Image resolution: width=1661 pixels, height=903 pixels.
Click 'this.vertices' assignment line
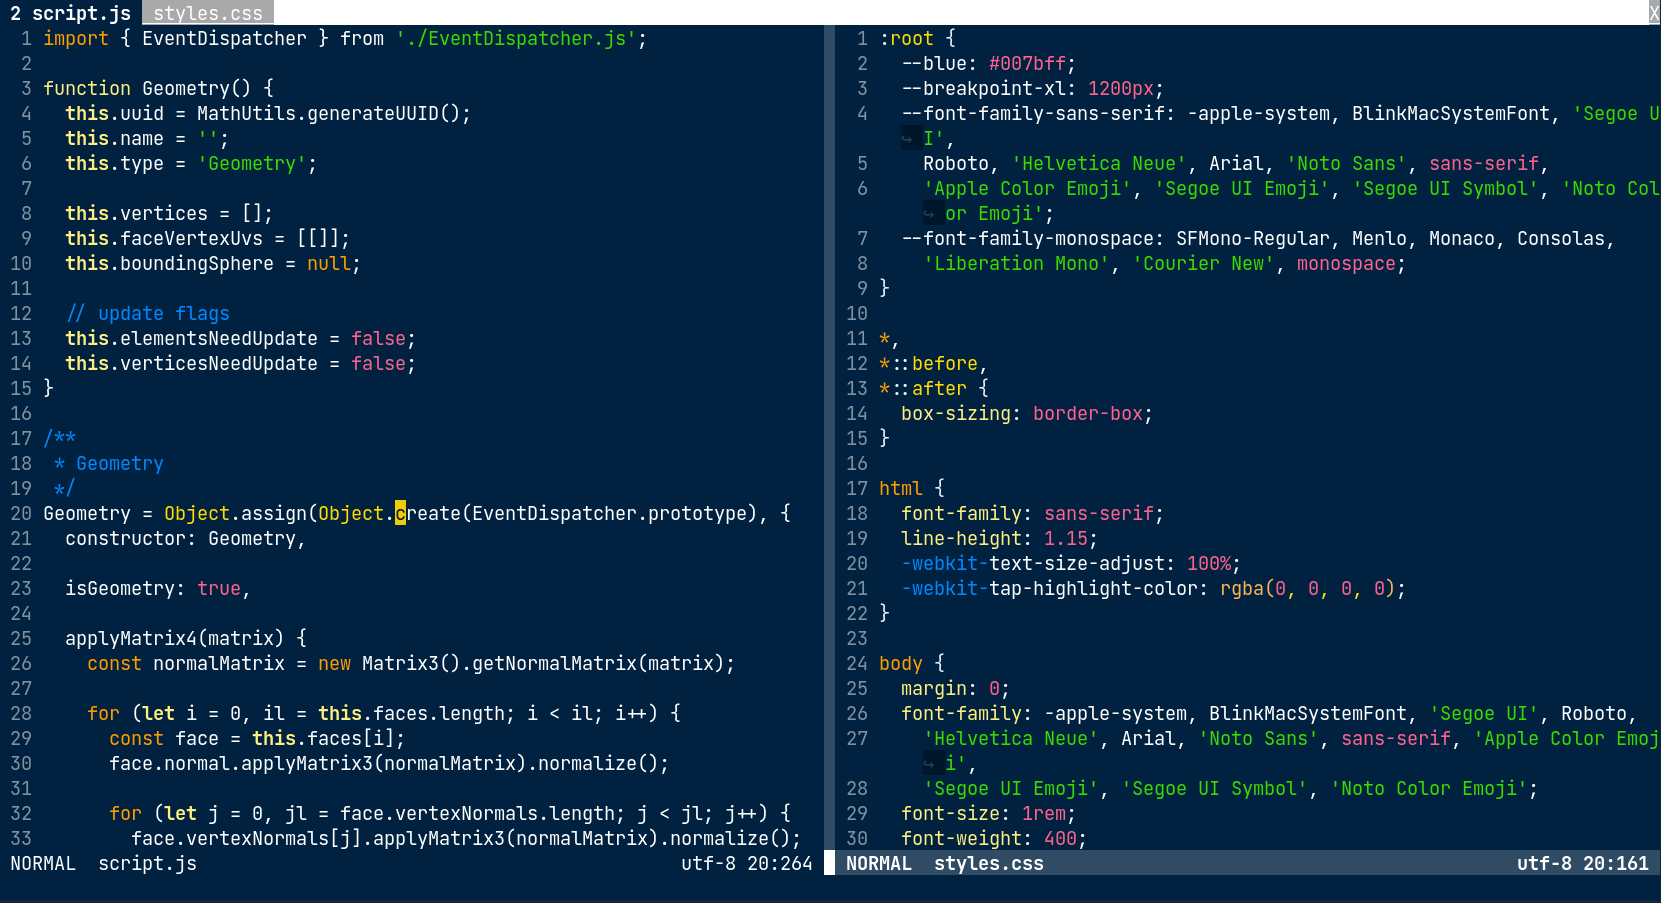pyautogui.click(x=169, y=213)
